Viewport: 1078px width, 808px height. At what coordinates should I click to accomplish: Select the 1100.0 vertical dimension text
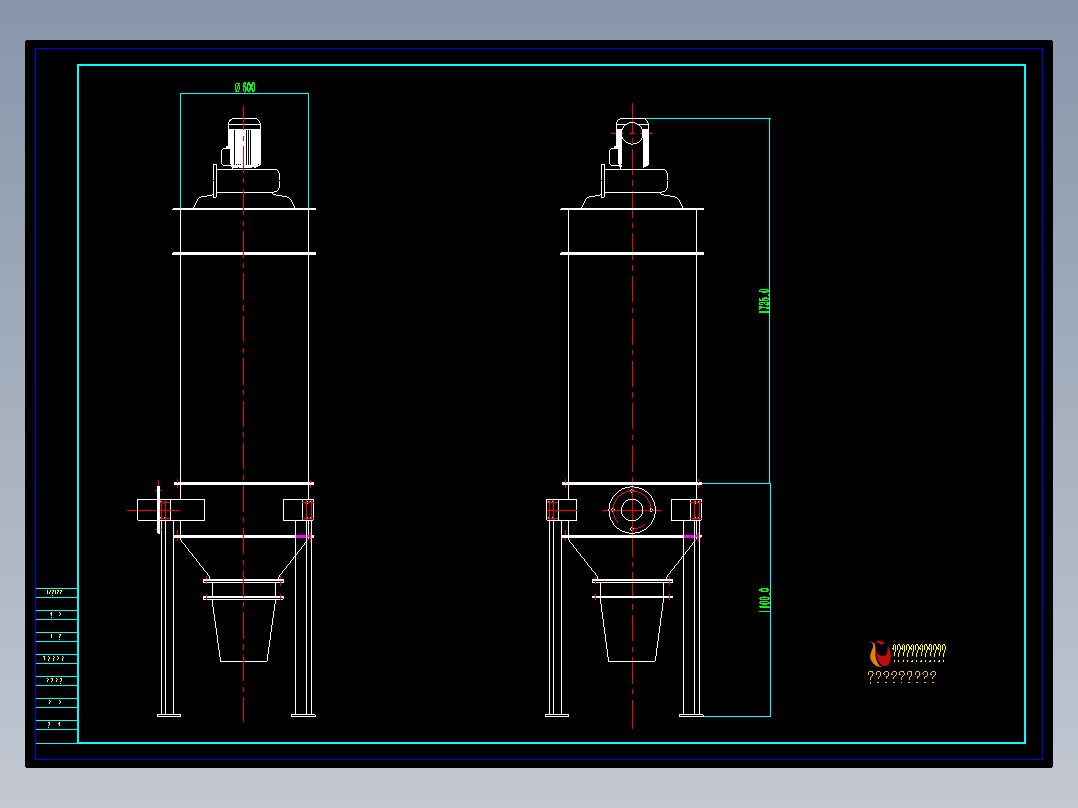(764, 600)
